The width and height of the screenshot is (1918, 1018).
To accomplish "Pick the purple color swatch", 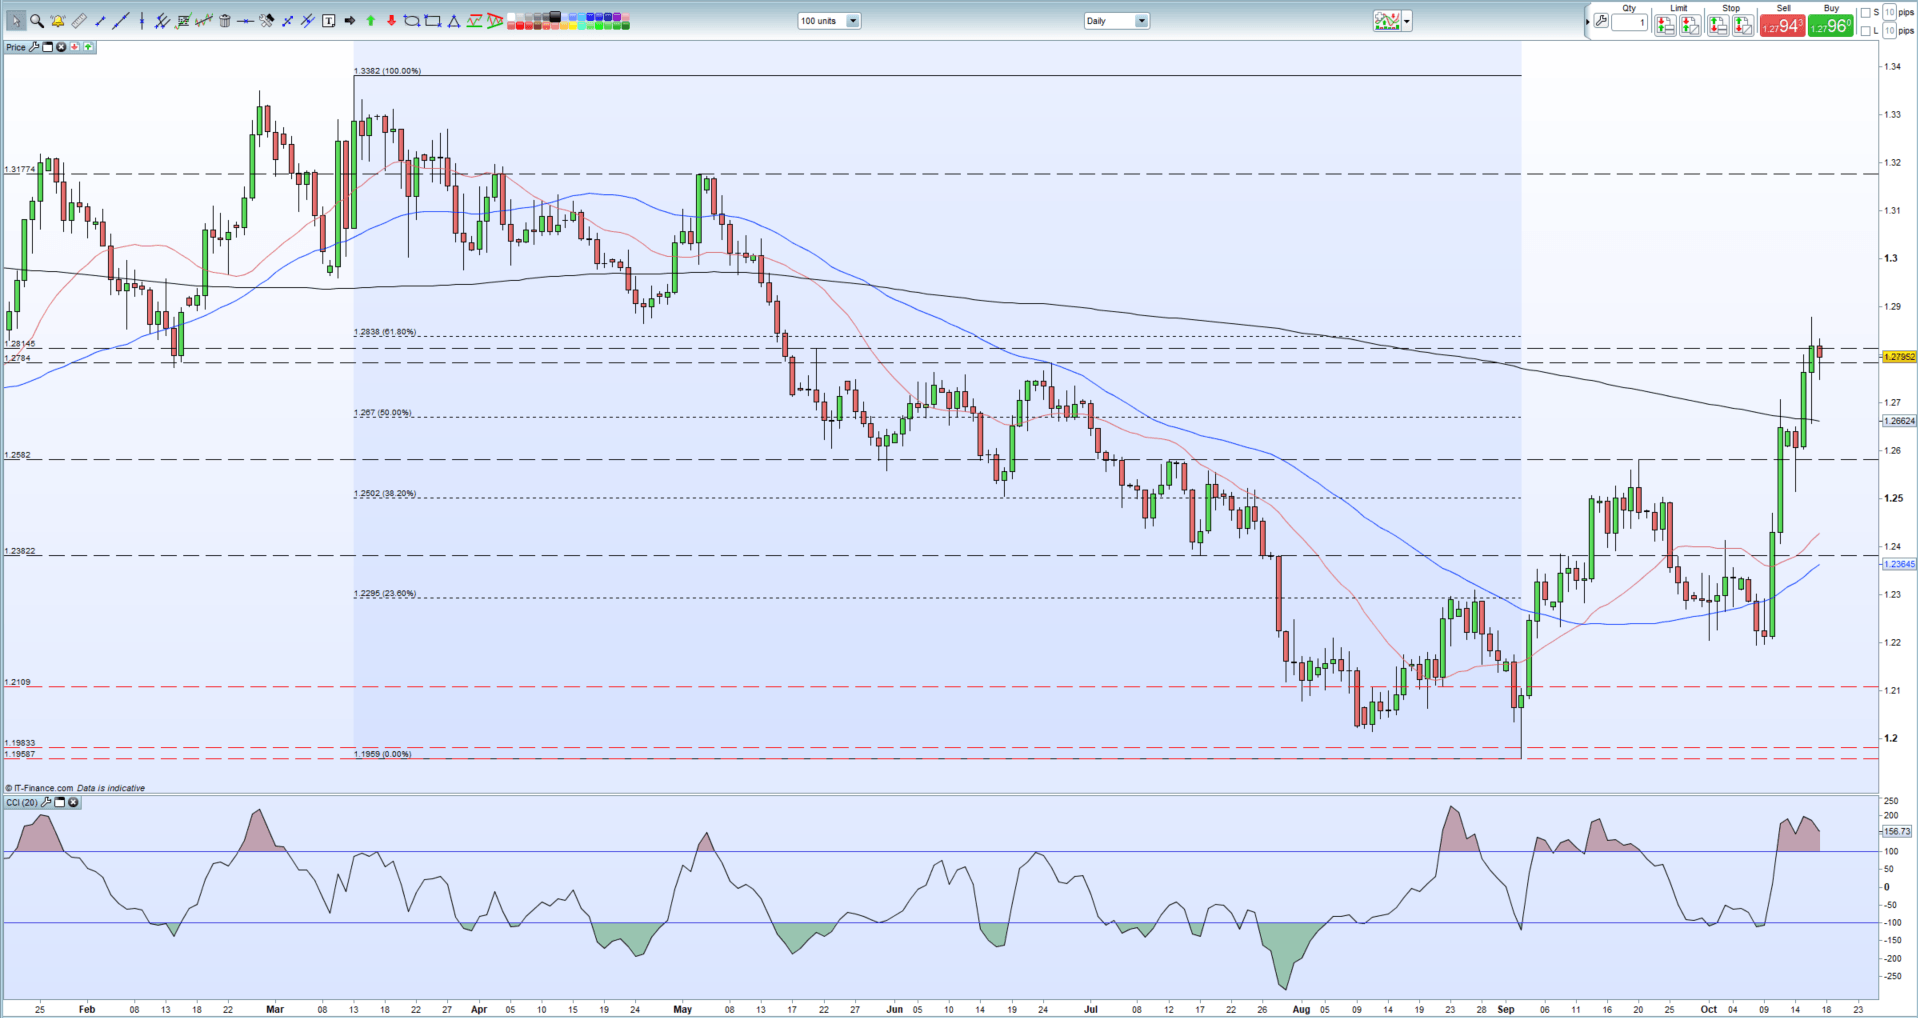I will [x=616, y=16].
